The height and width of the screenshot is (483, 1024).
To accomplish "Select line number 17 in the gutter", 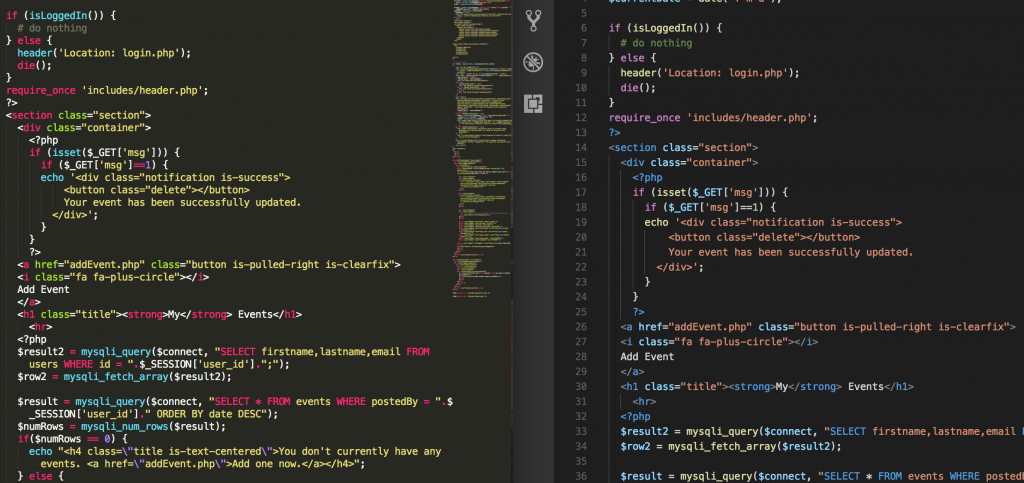I will [581, 192].
